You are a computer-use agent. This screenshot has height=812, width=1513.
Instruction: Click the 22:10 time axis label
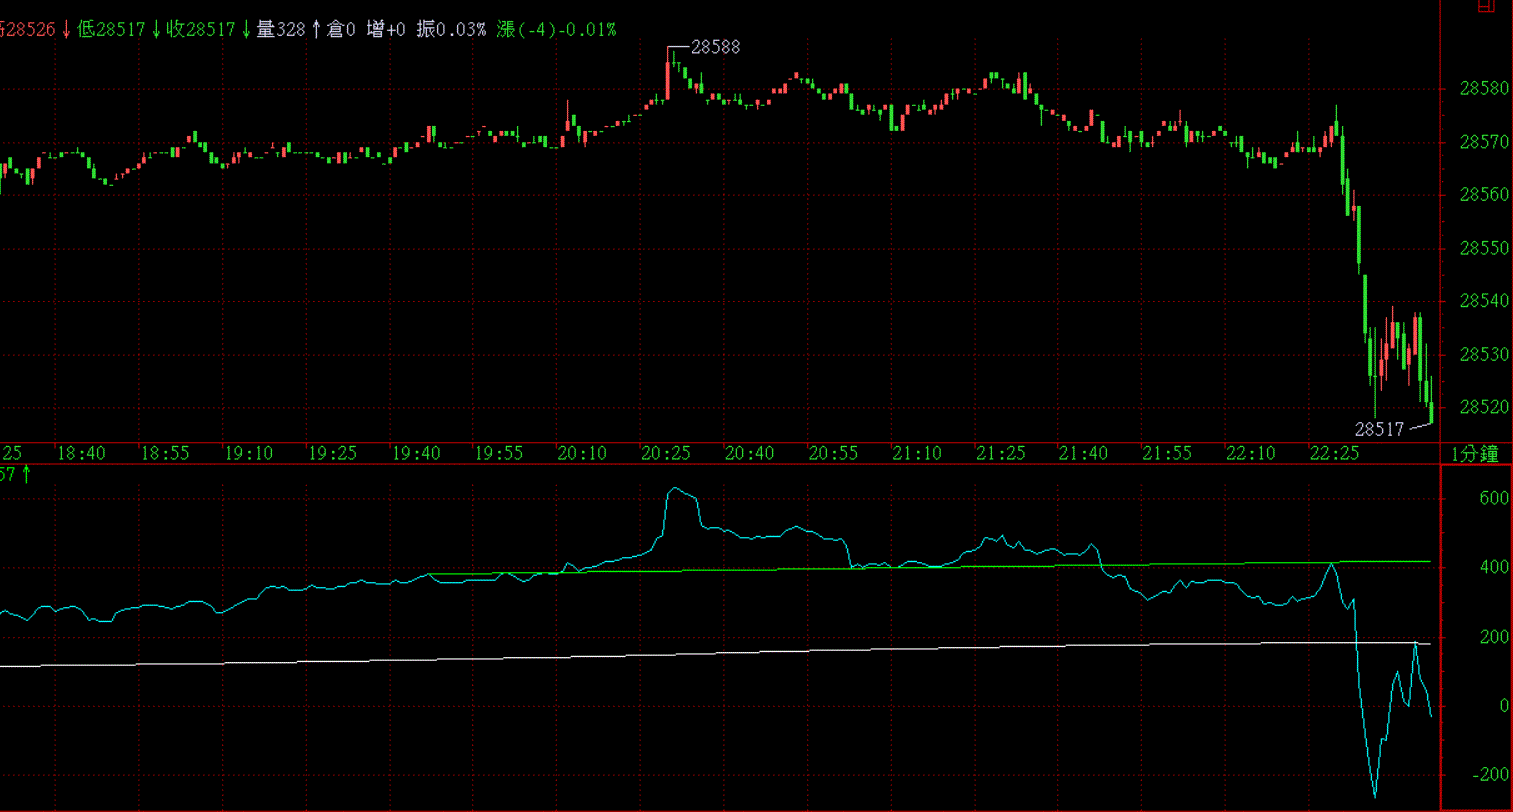pyautogui.click(x=1251, y=453)
